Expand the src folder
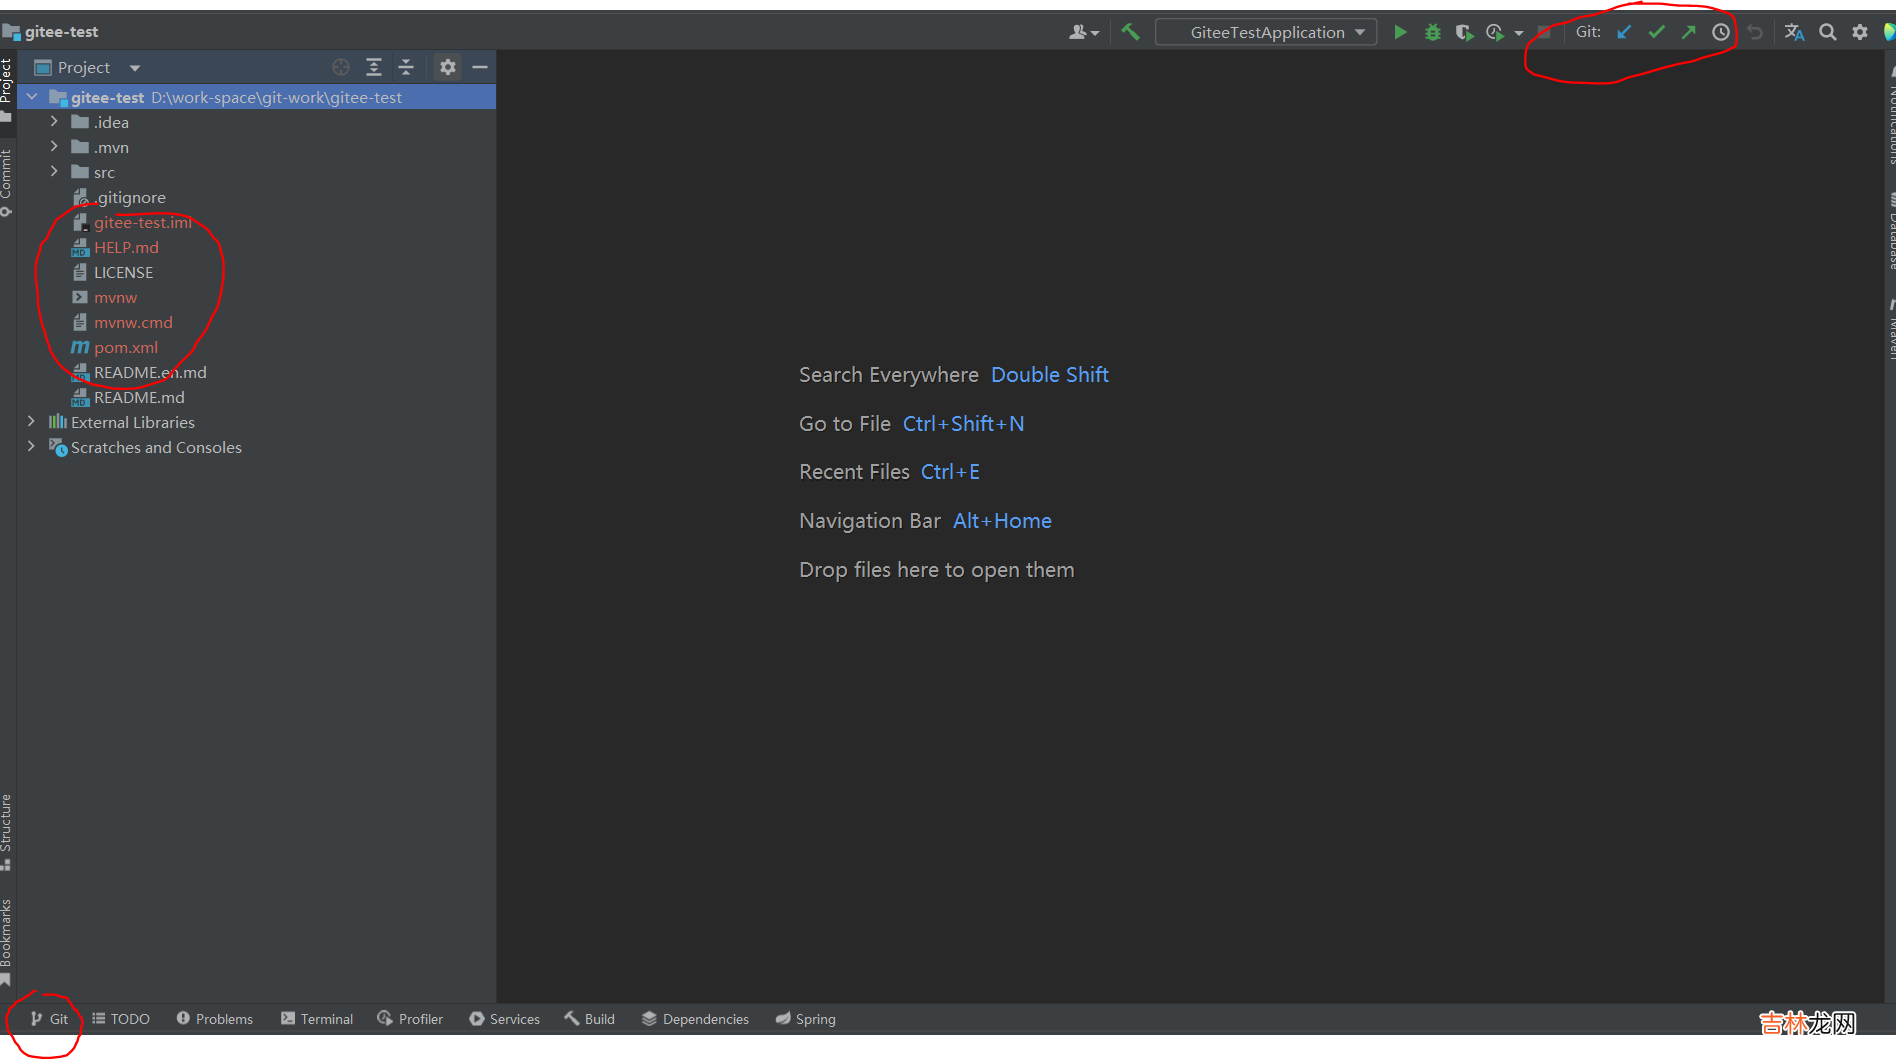 [x=54, y=172]
